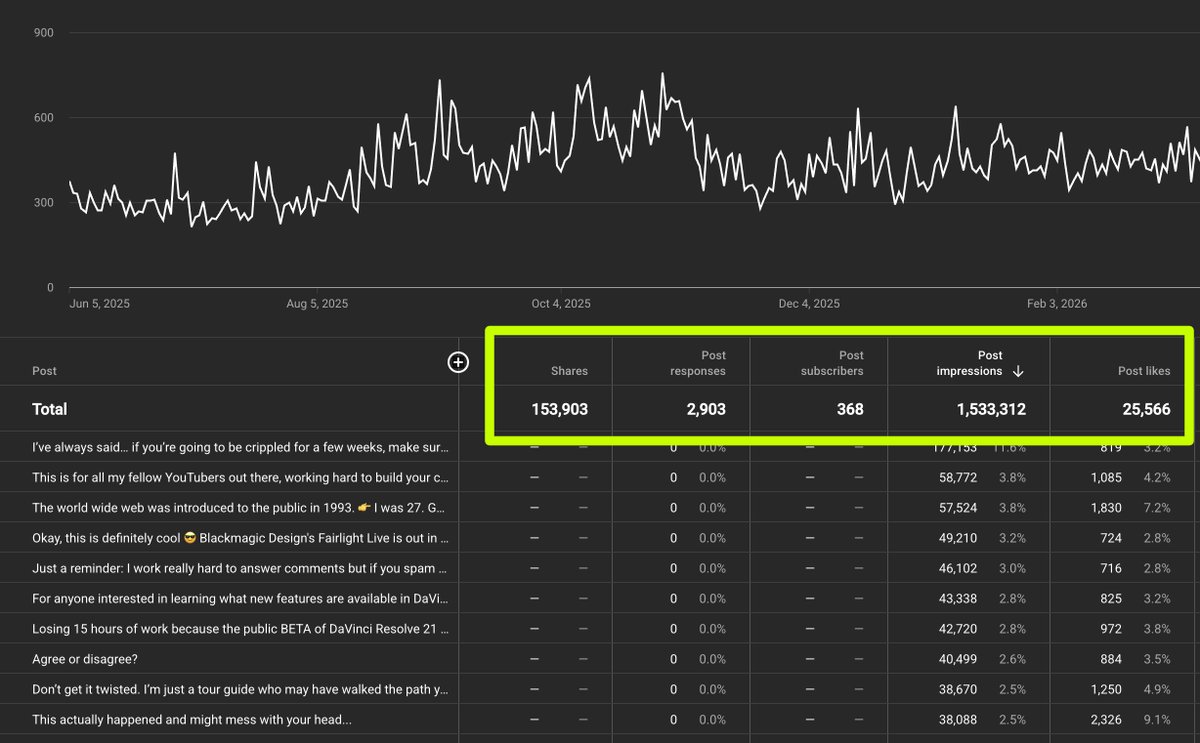
Task: Sort table by Post responses header
Action: [697, 363]
